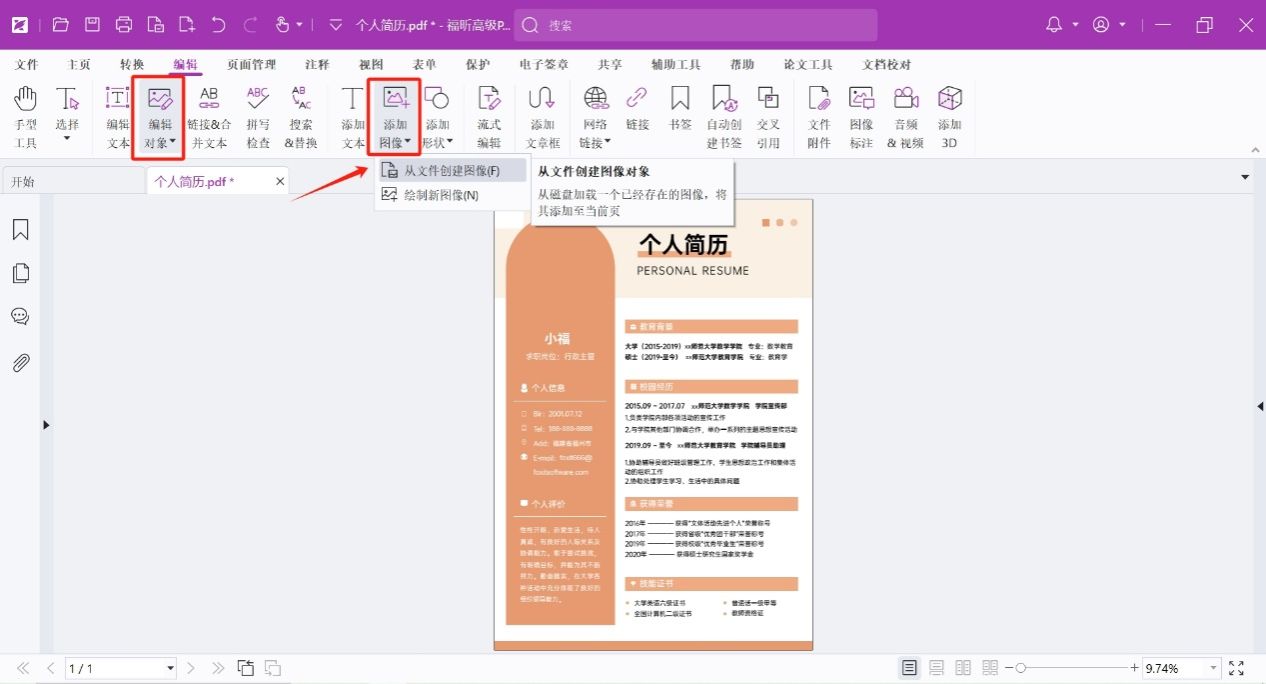Select the Hand tool
This screenshot has height=684, width=1266.
tap(25, 117)
